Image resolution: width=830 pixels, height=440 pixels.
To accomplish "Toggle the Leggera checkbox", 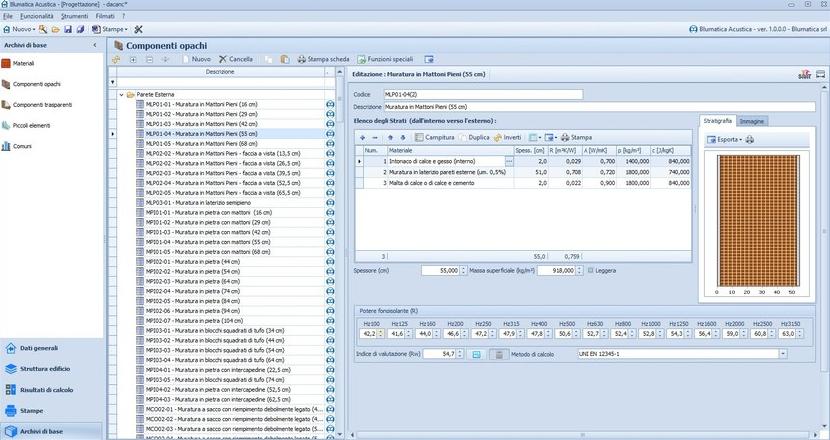I will [x=591, y=270].
